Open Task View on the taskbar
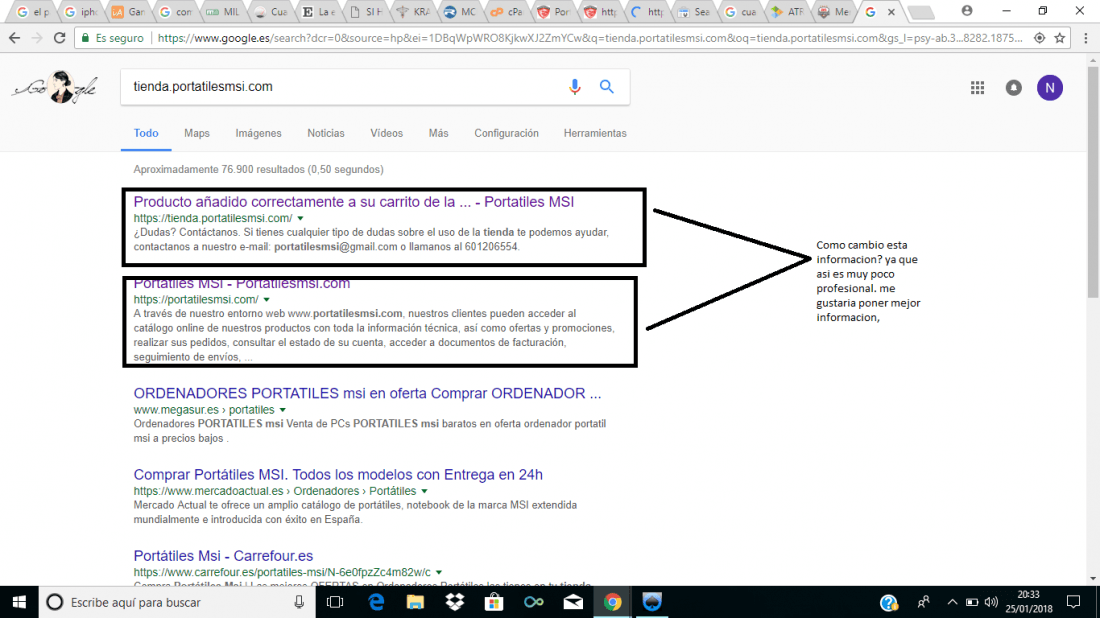This screenshot has height=618, width=1100. [x=335, y=602]
